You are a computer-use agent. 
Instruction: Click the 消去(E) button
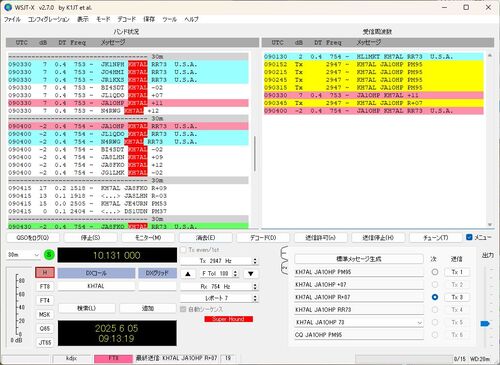tap(205, 238)
